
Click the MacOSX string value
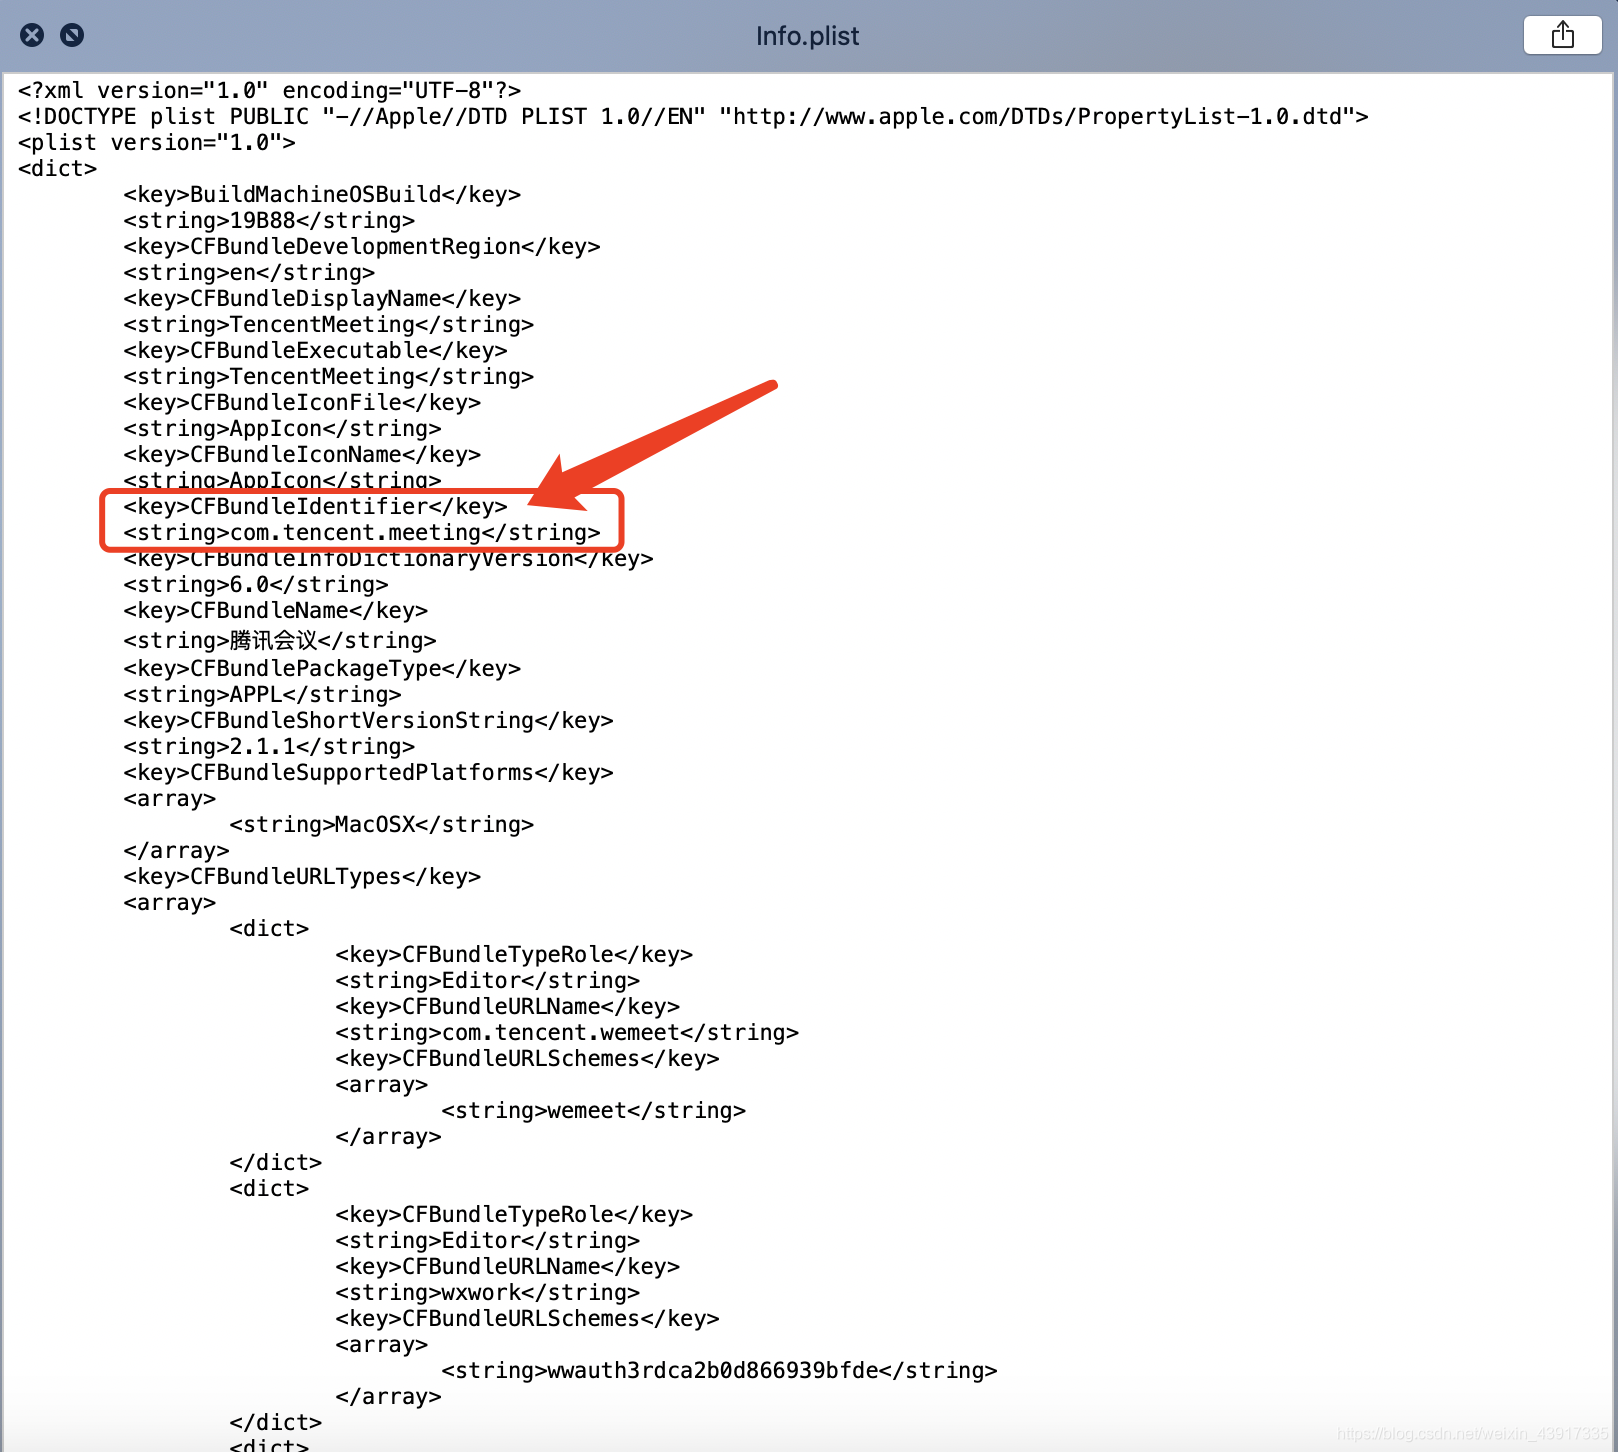382,824
